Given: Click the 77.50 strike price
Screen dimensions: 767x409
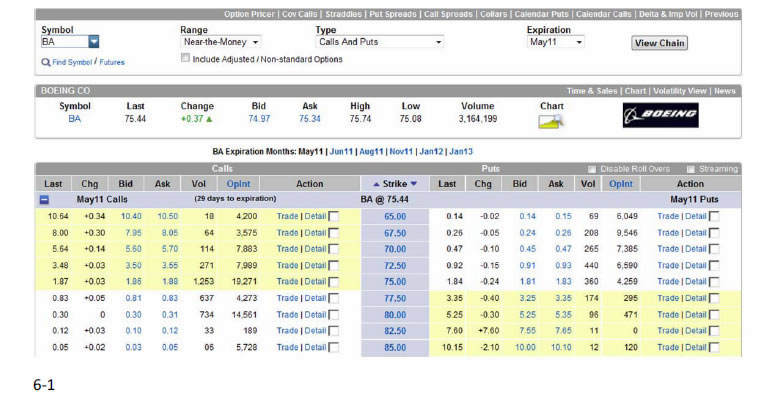Looking at the screenshot, I should tap(395, 298).
